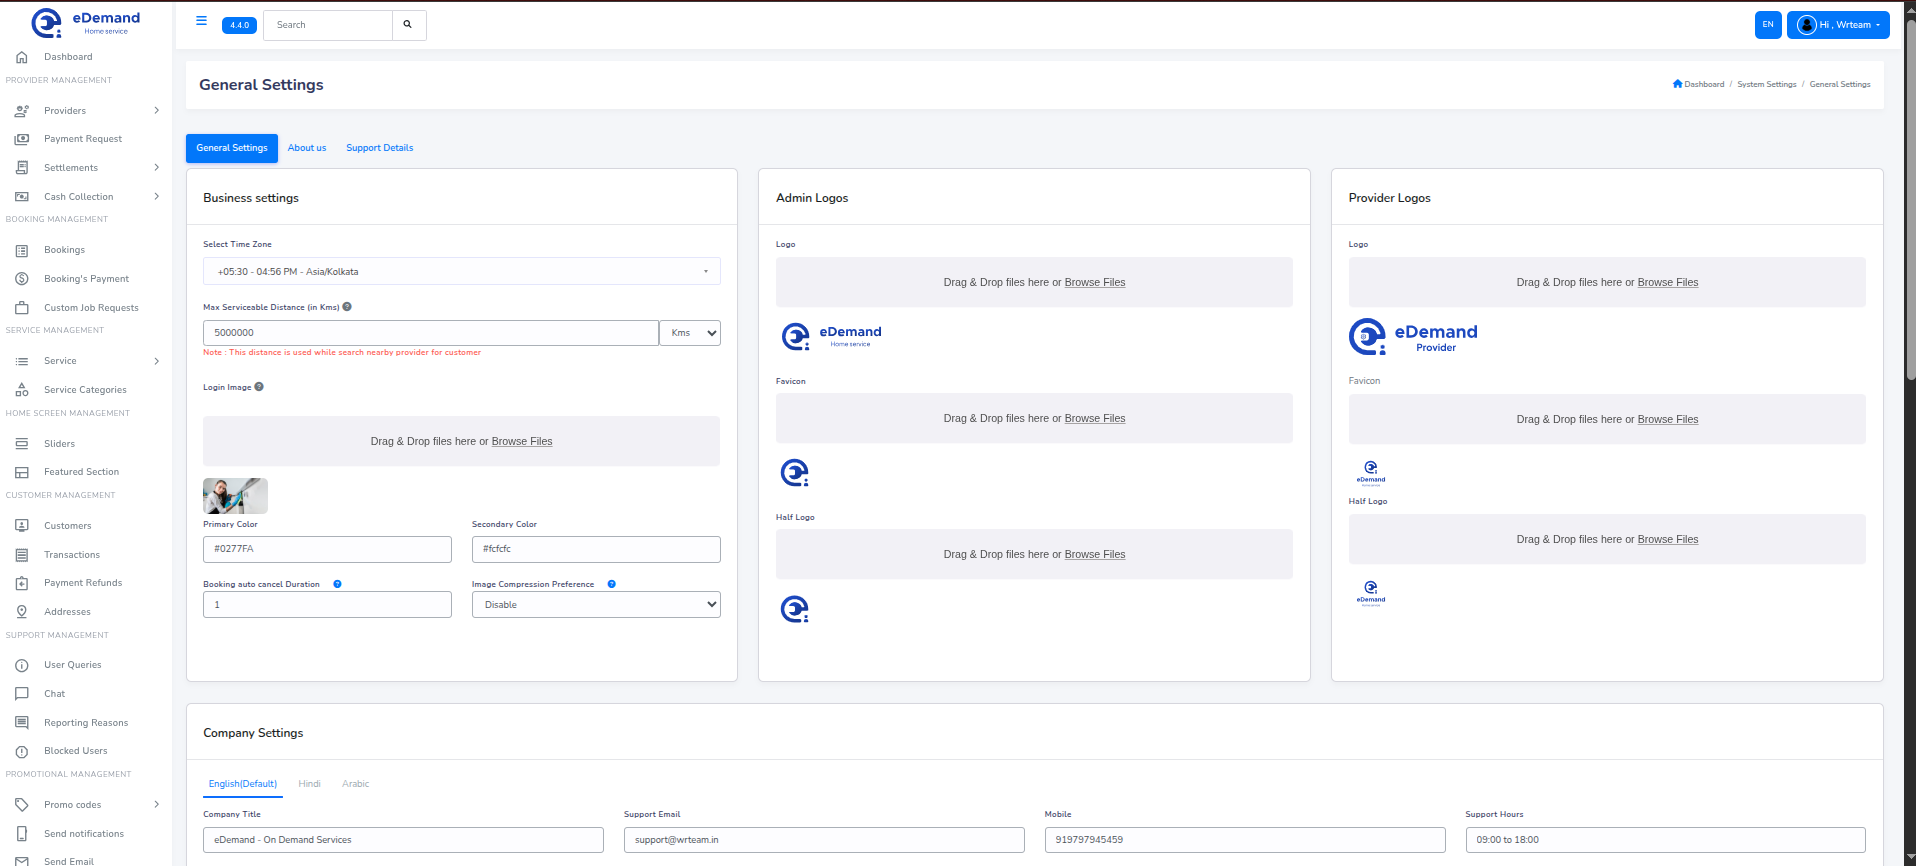Select the Hindi language tab

click(309, 784)
